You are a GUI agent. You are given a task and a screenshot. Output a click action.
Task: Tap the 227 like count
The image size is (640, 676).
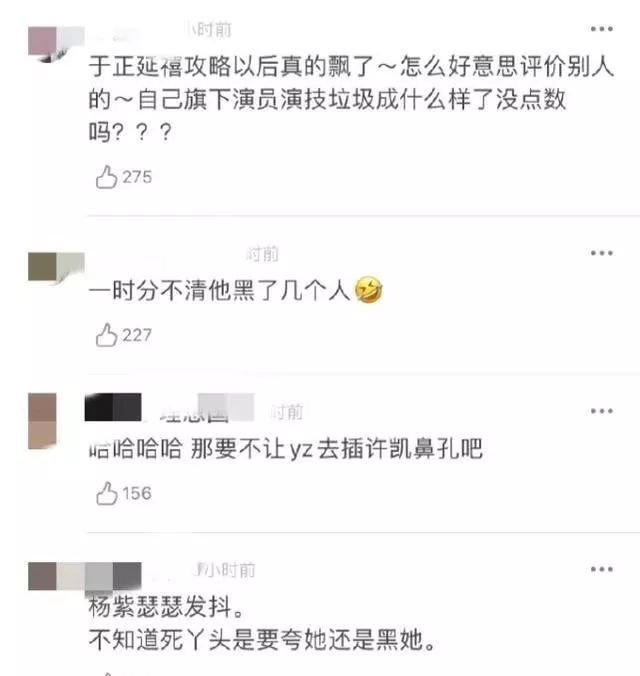pyautogui.click(x=137, y=335)
